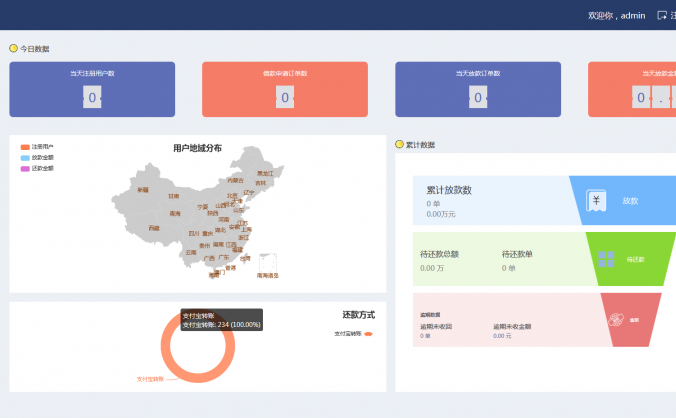
Task: Select 吉林 on the map
Action: coord(261,183)
